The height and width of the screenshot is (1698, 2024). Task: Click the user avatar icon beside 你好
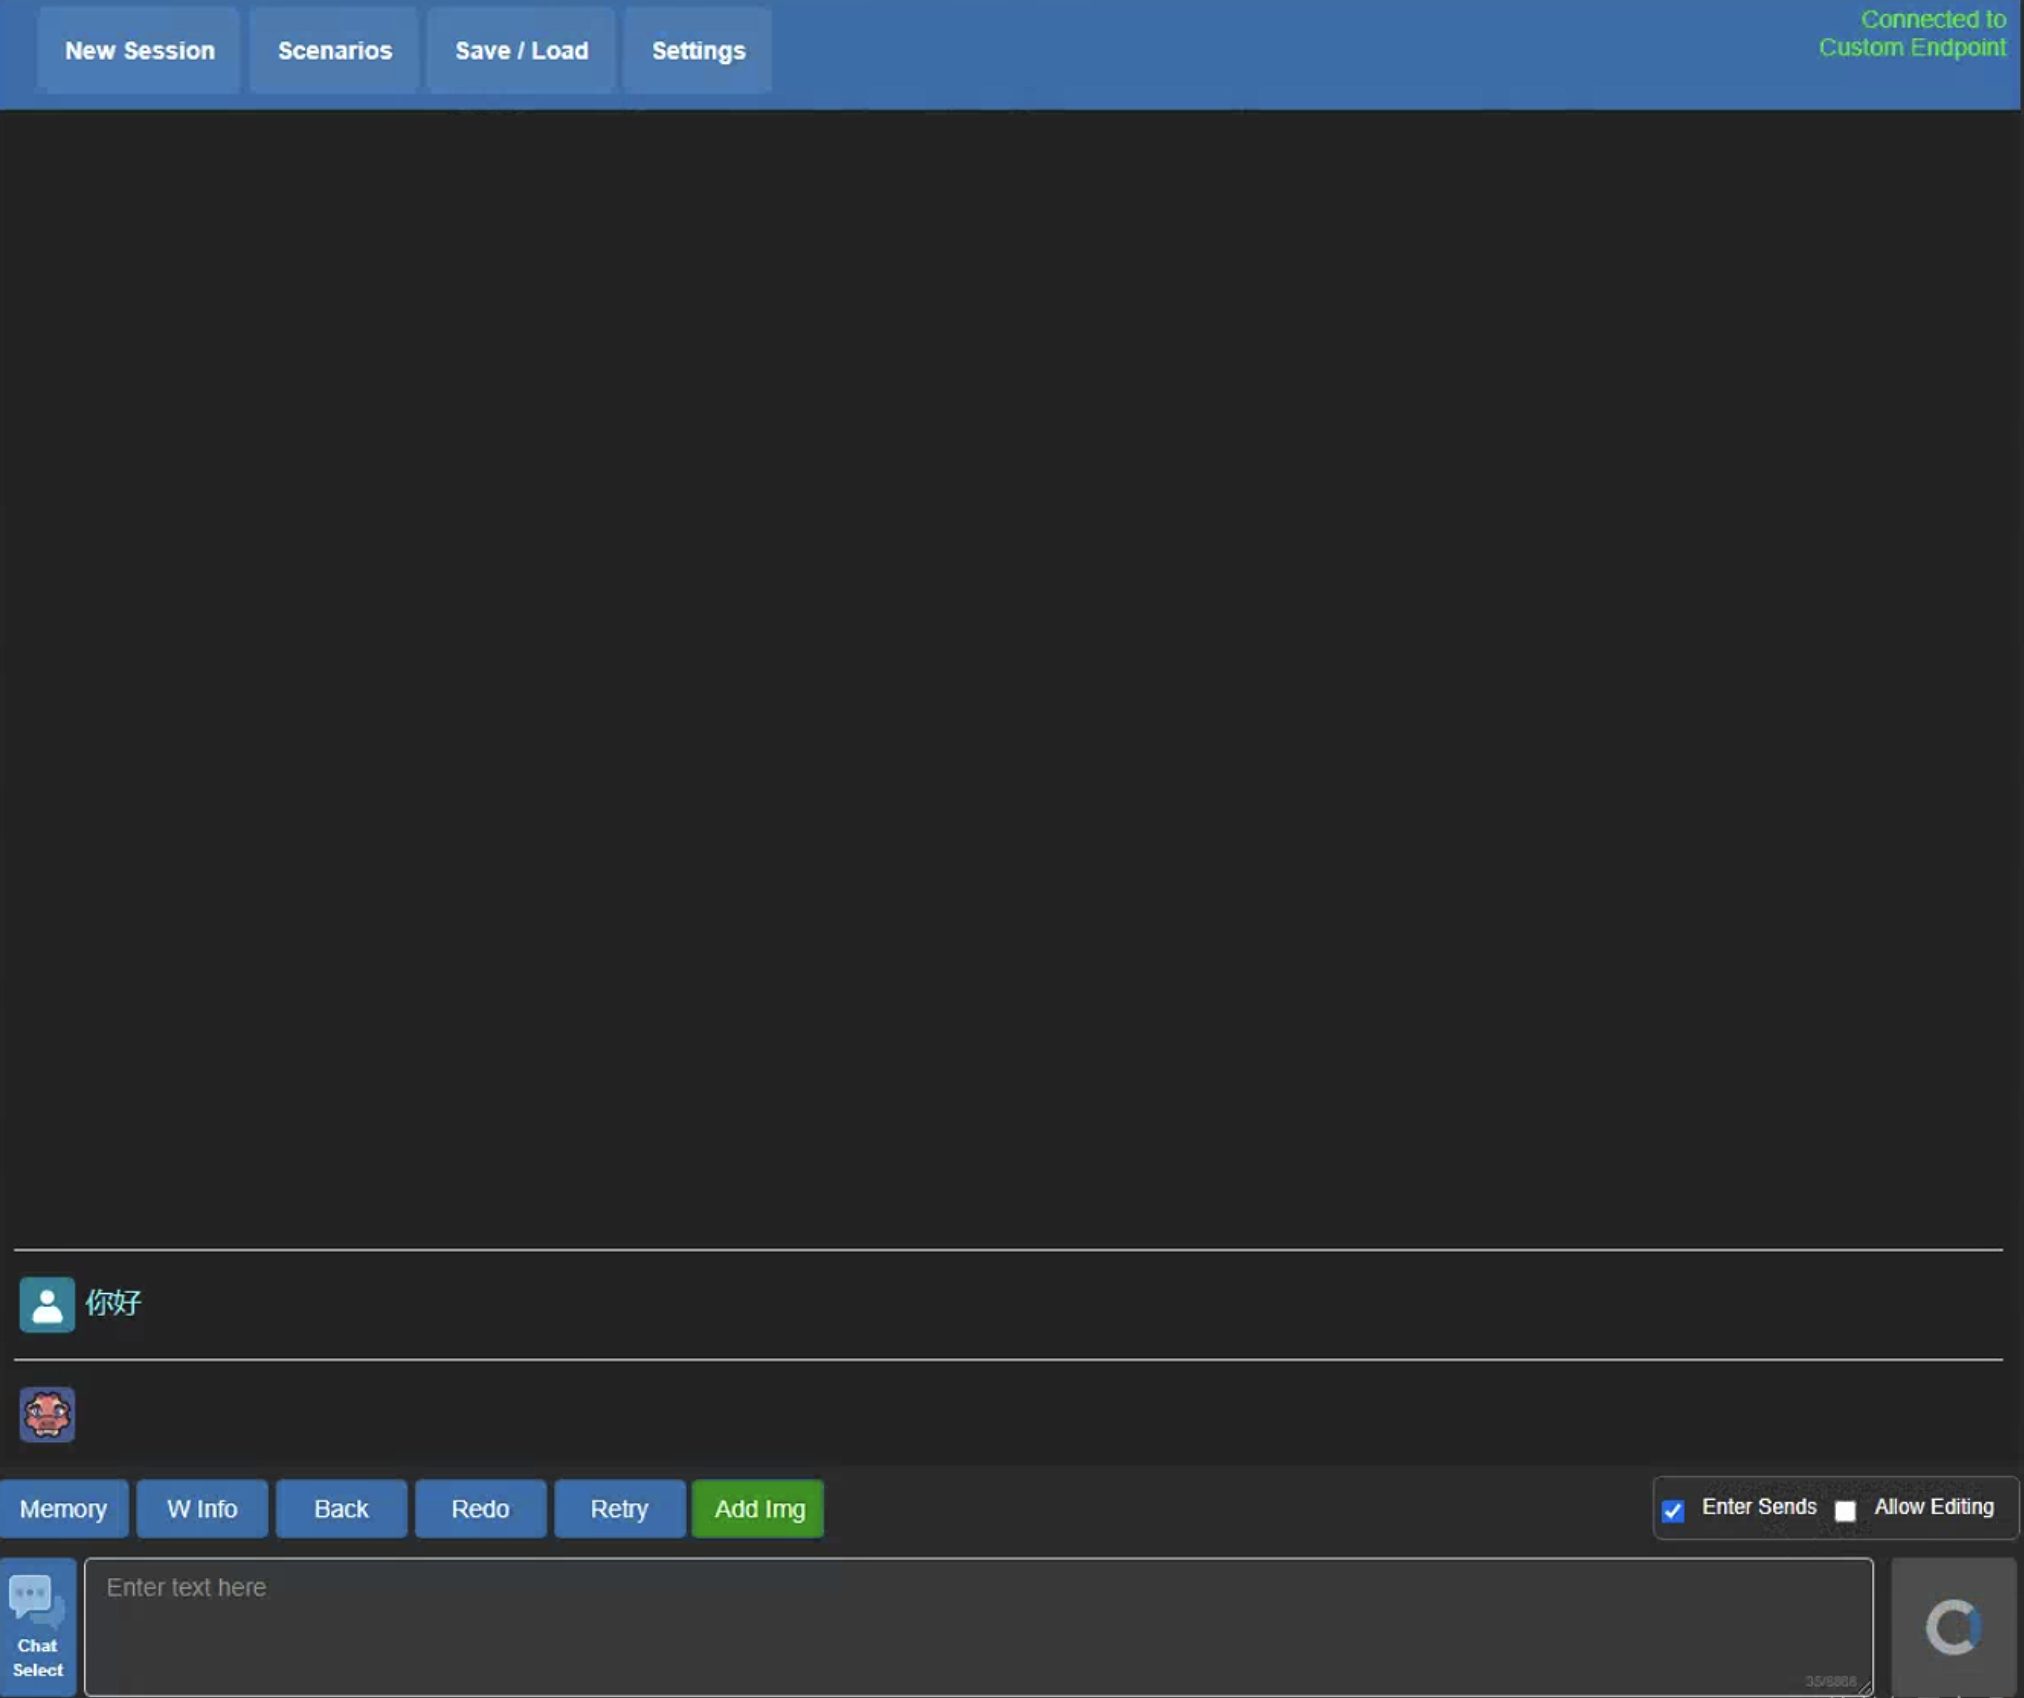[47, 1304]
